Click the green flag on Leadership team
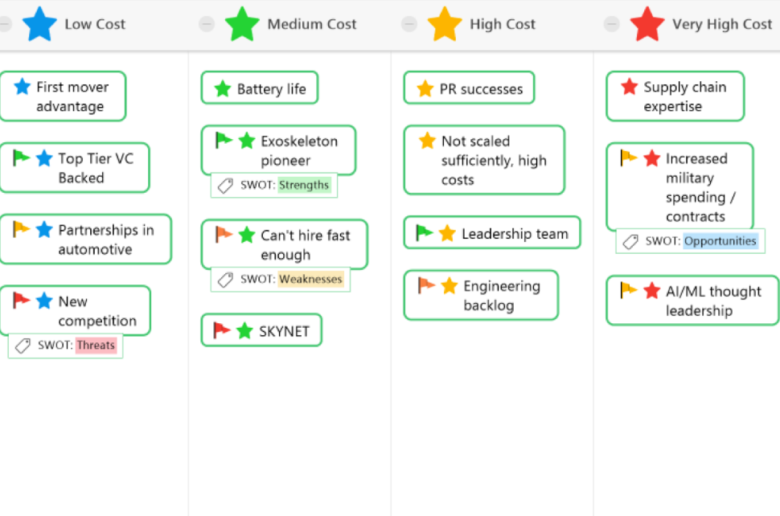This screenshot has width=780, height=516. pyautogui.click(x=424, y=233)
